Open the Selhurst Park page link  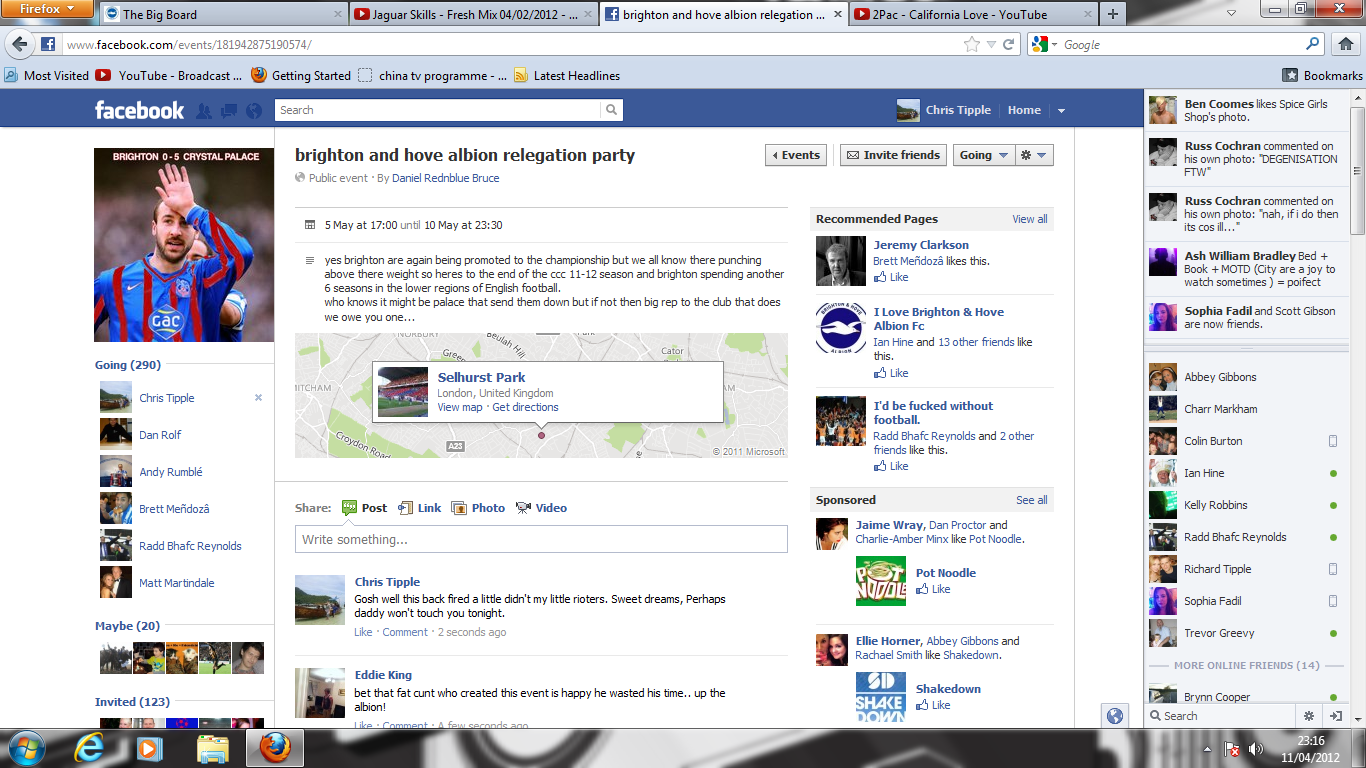pos(481,377)
